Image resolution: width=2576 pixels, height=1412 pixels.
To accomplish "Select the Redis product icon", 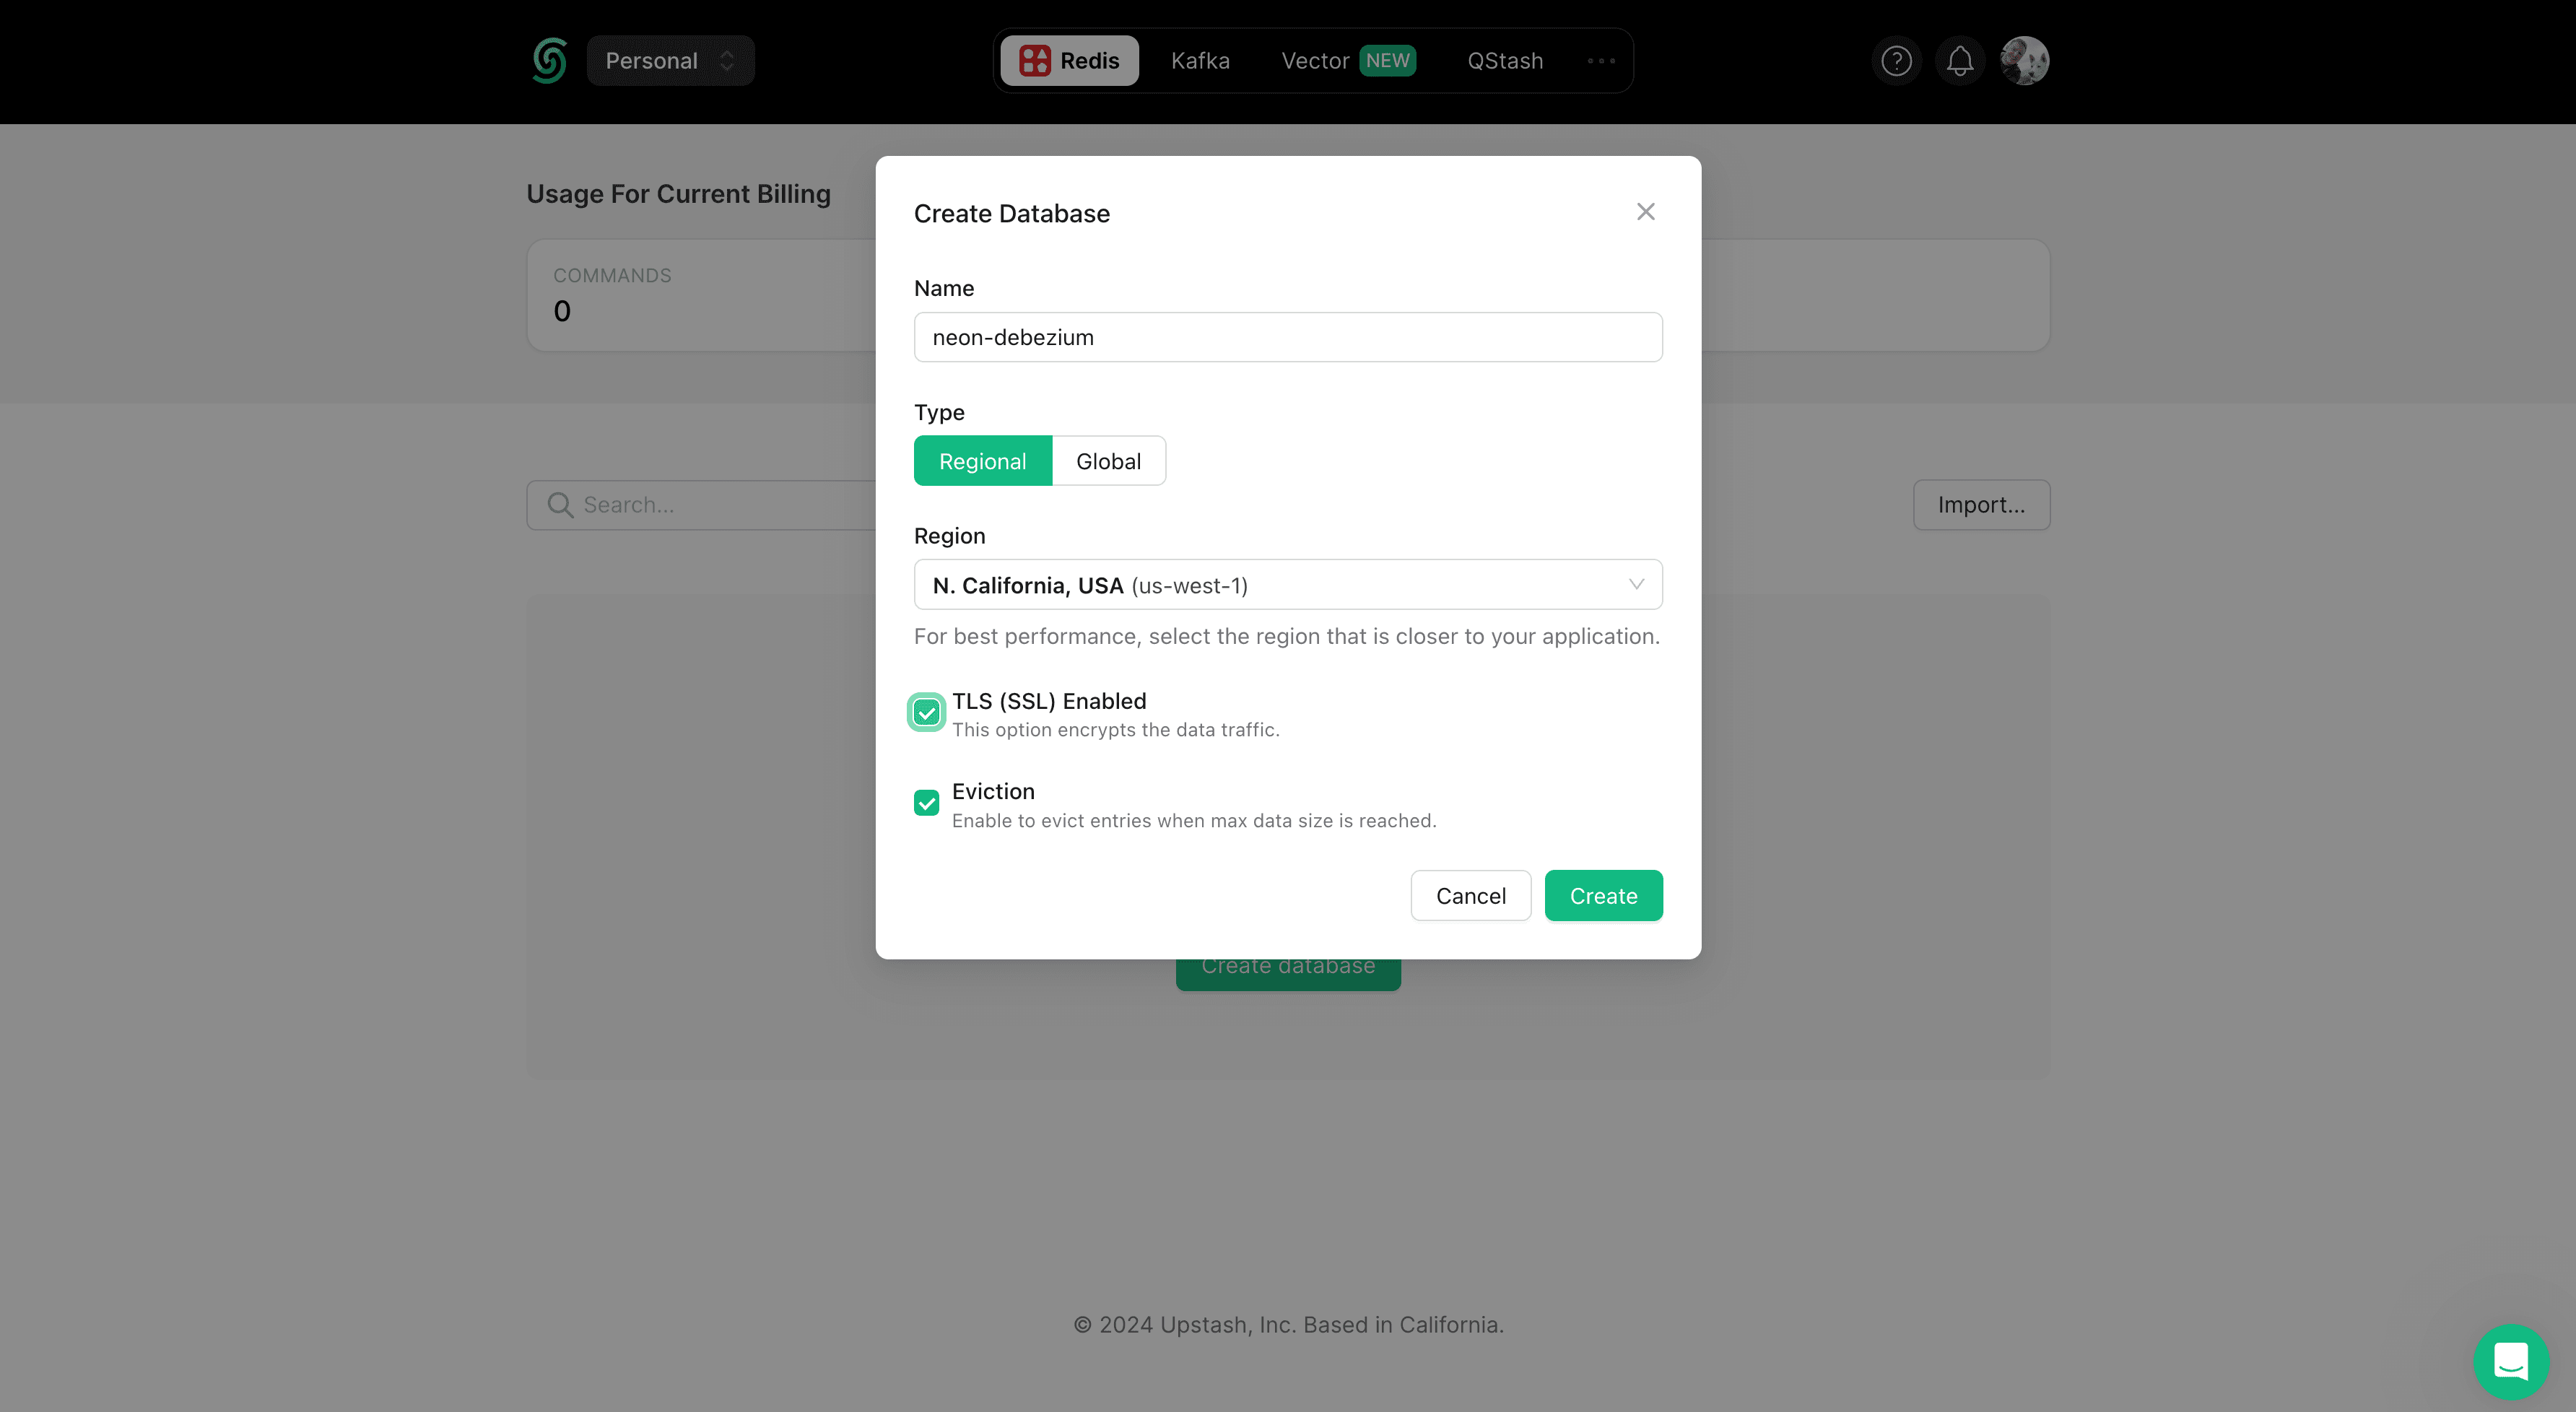I will tap(1035, 60).
